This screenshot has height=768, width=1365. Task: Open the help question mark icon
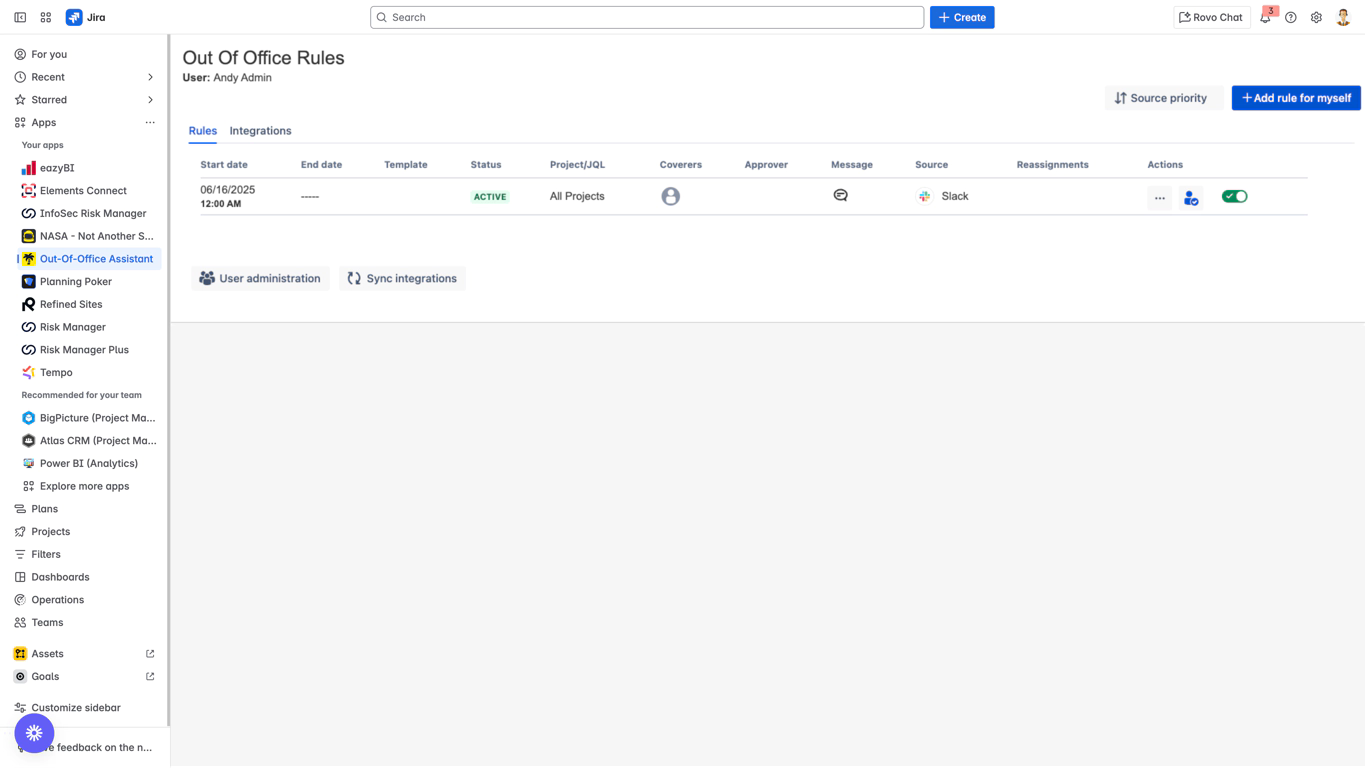point(1291,17)
